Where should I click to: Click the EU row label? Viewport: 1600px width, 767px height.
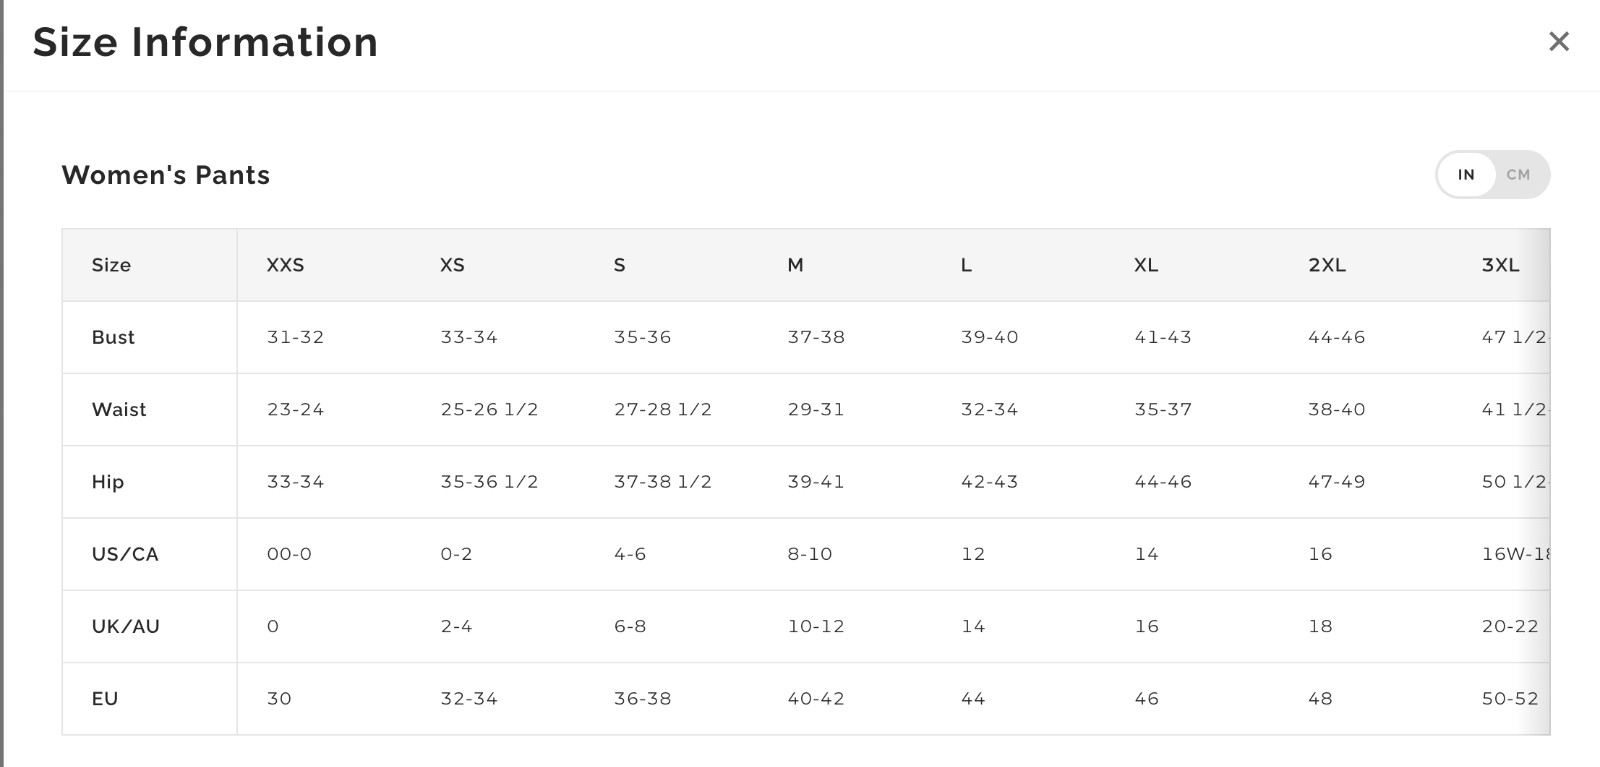coord(105,699)
